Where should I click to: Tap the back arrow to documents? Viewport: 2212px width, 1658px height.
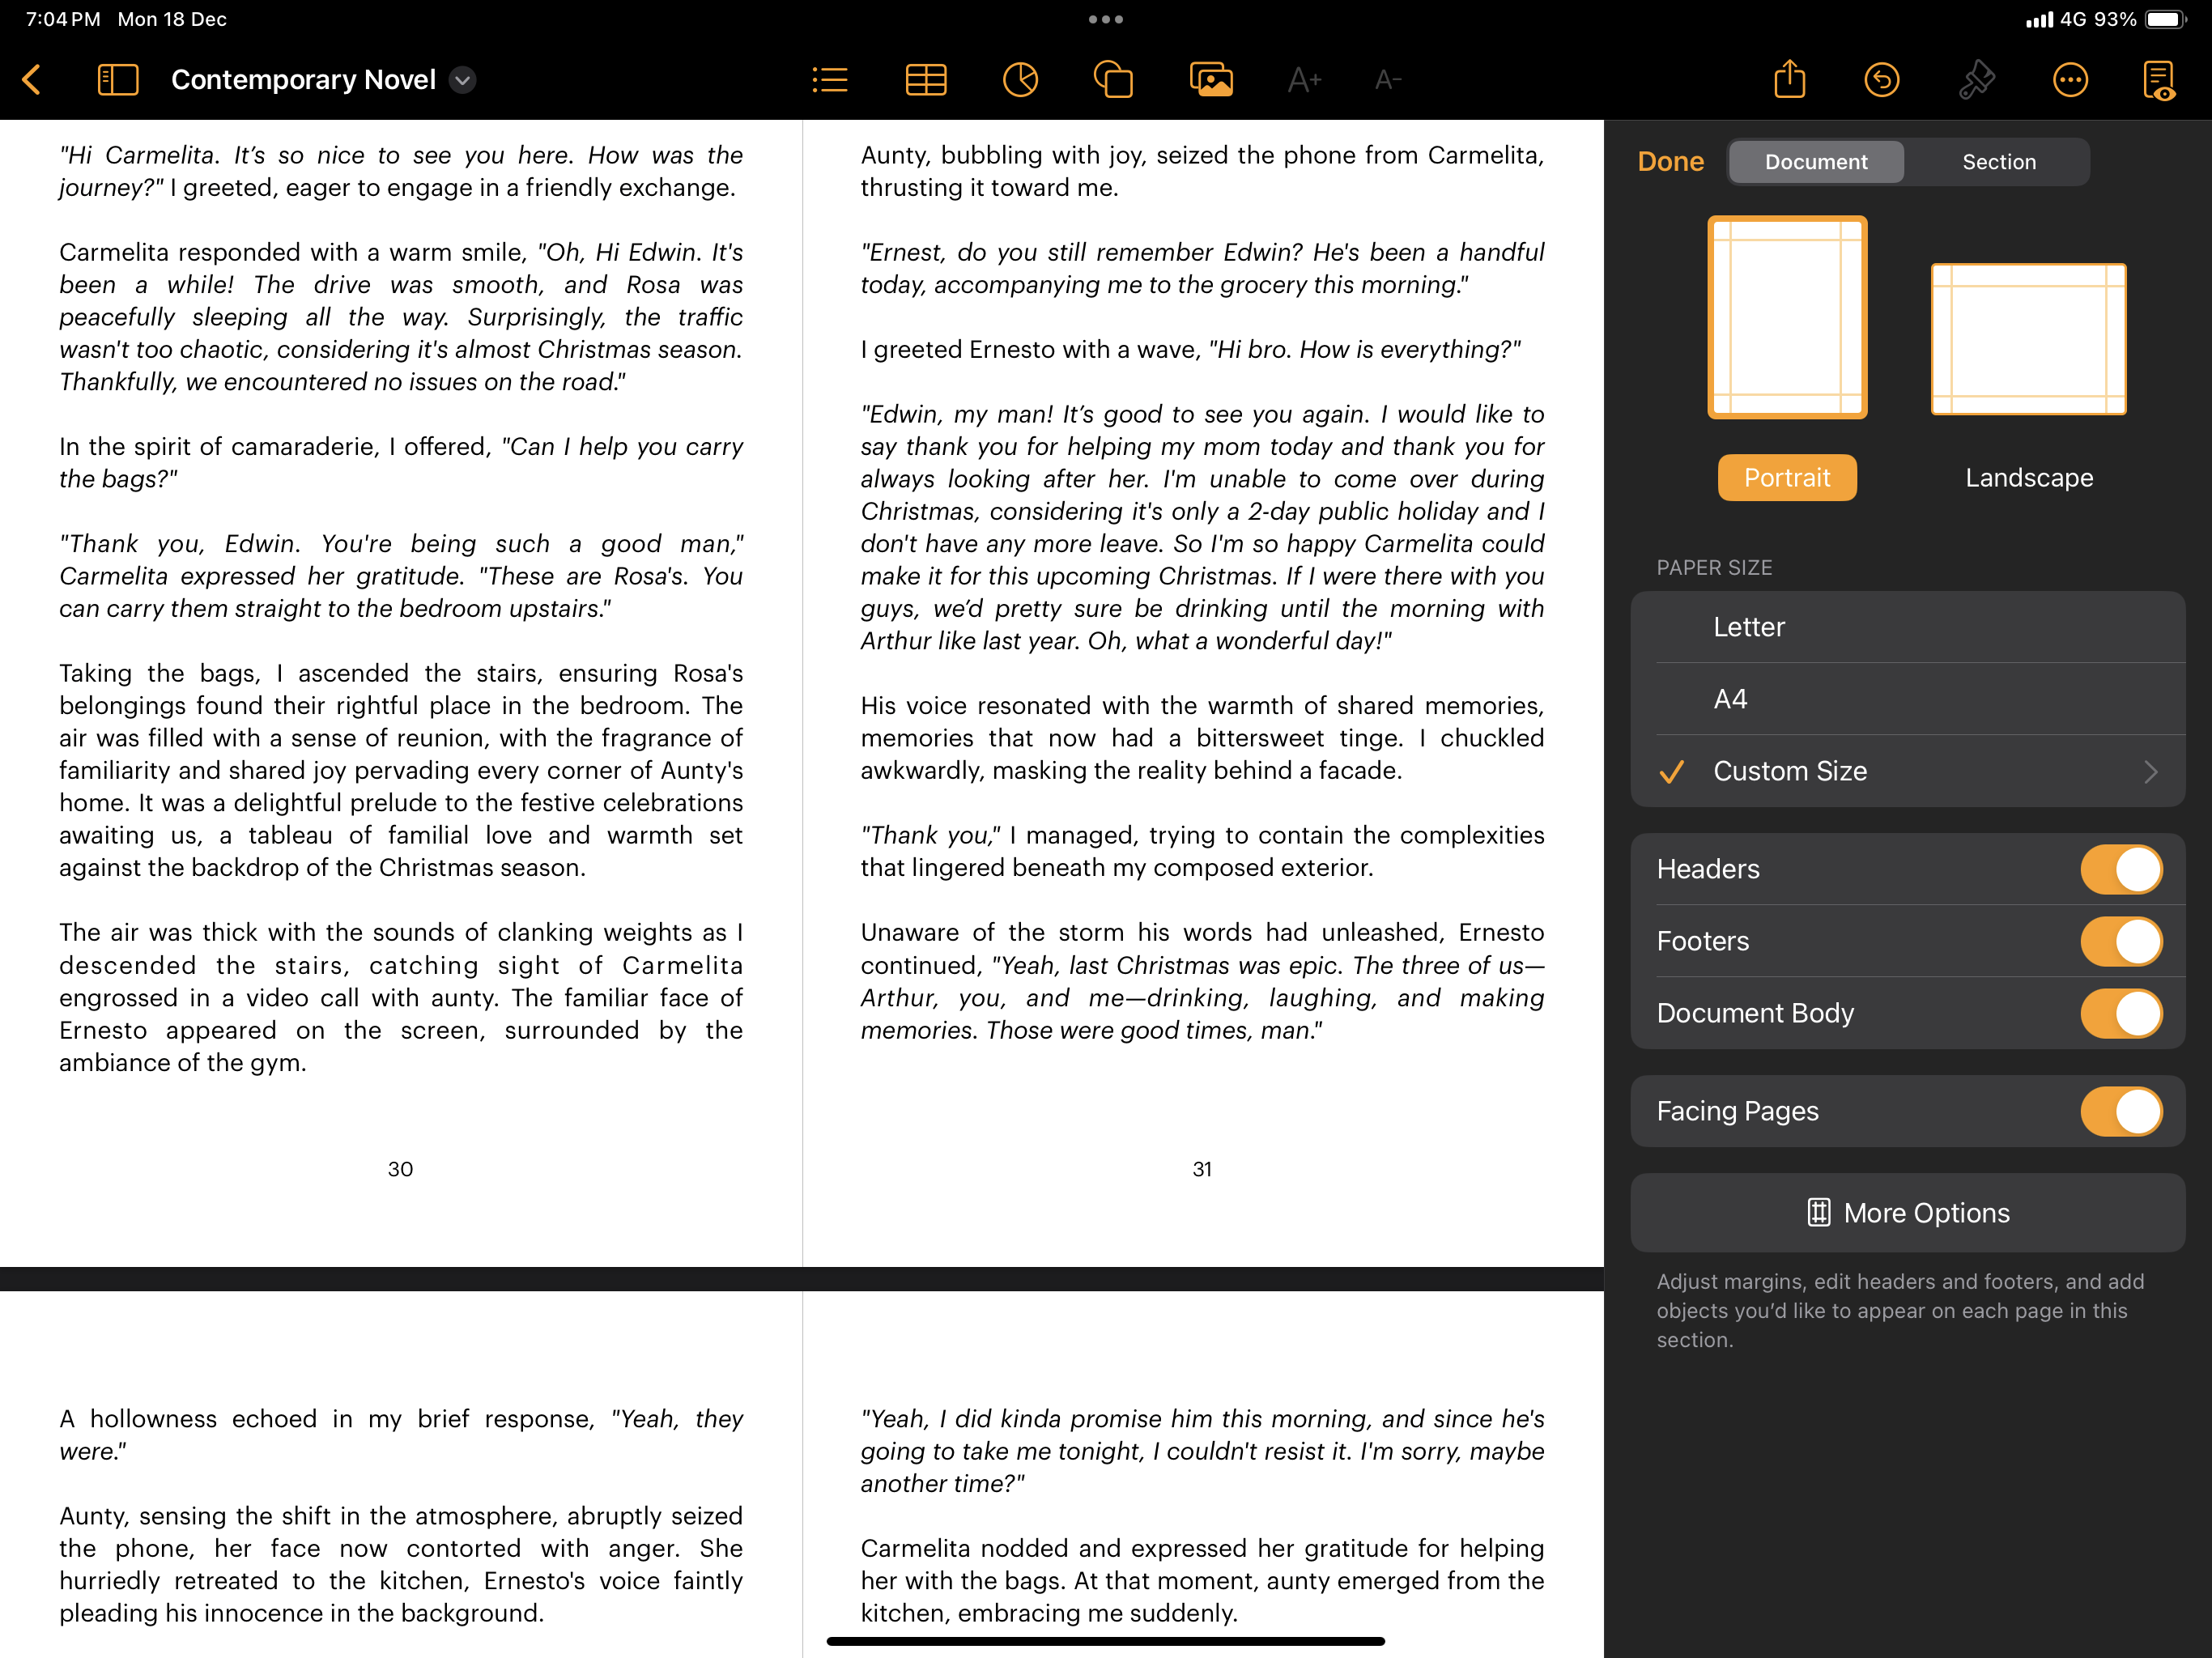pos(32,80)
